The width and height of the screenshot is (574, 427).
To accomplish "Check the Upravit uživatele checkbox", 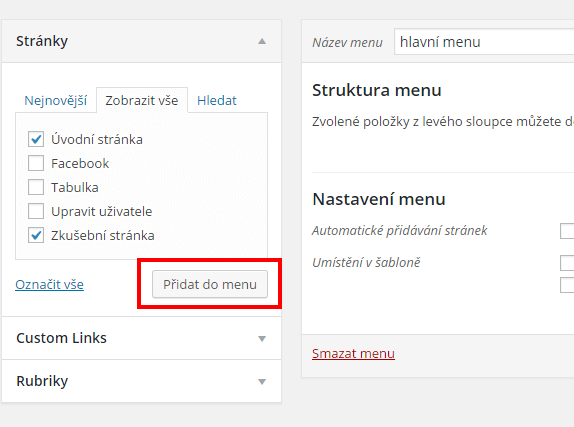I will click(x=36, y=211).
